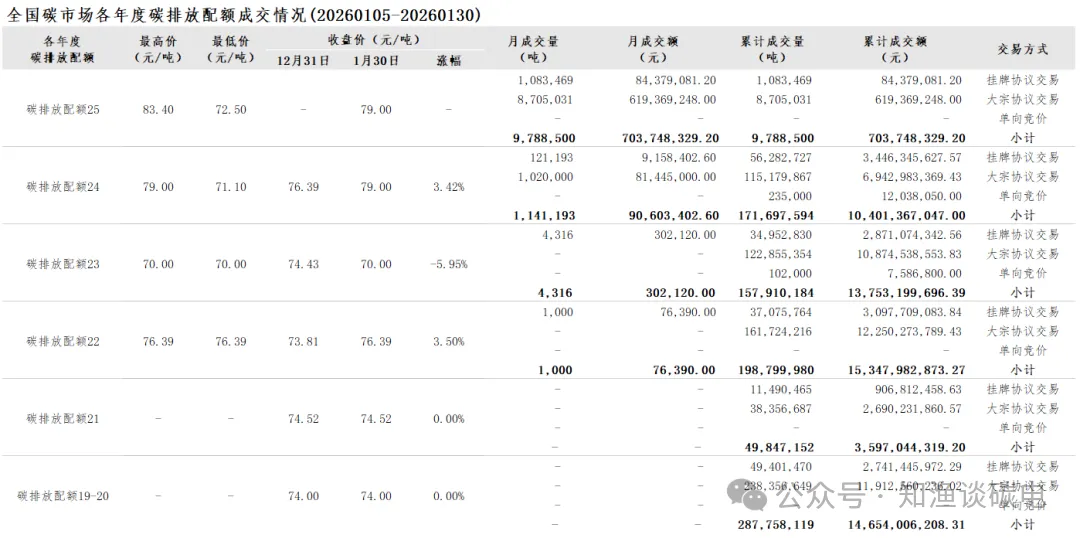The width and height of the screenshot is (1080, 538).
Task: Select the 碳排放配额25 row label
Action: click(x=63, y=109)
